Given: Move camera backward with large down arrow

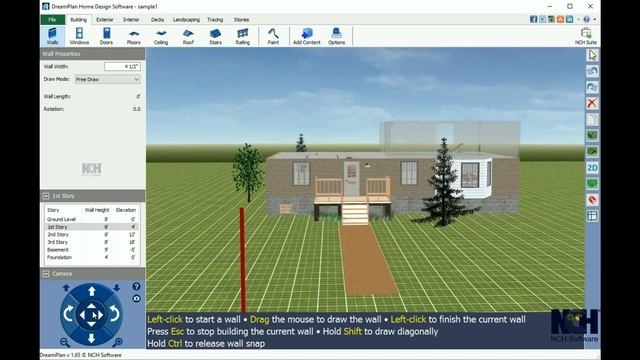Looking at the screenshot, I should (91, 338).
